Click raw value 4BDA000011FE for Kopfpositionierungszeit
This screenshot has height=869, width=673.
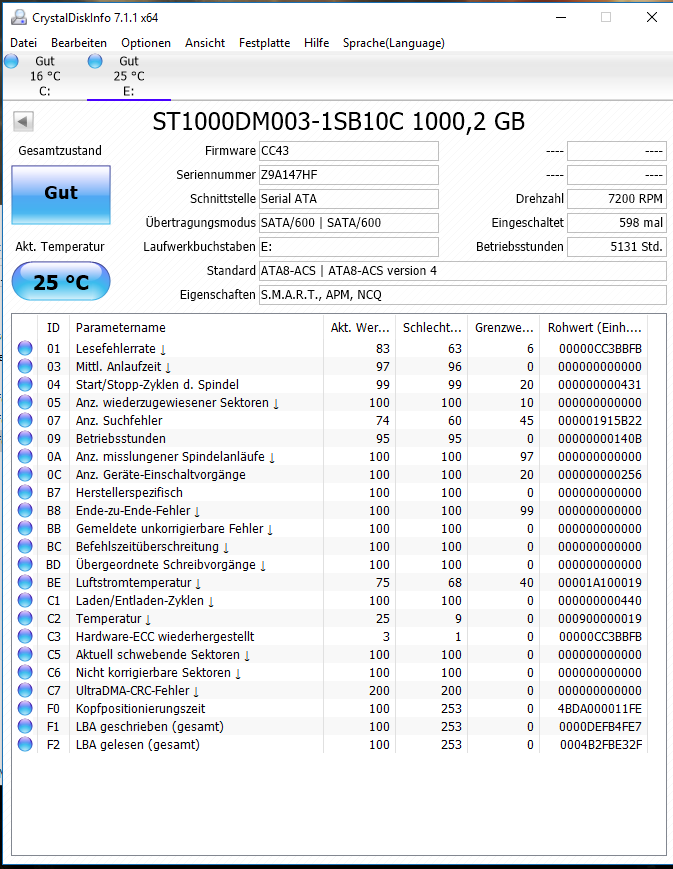pos(600,709)
